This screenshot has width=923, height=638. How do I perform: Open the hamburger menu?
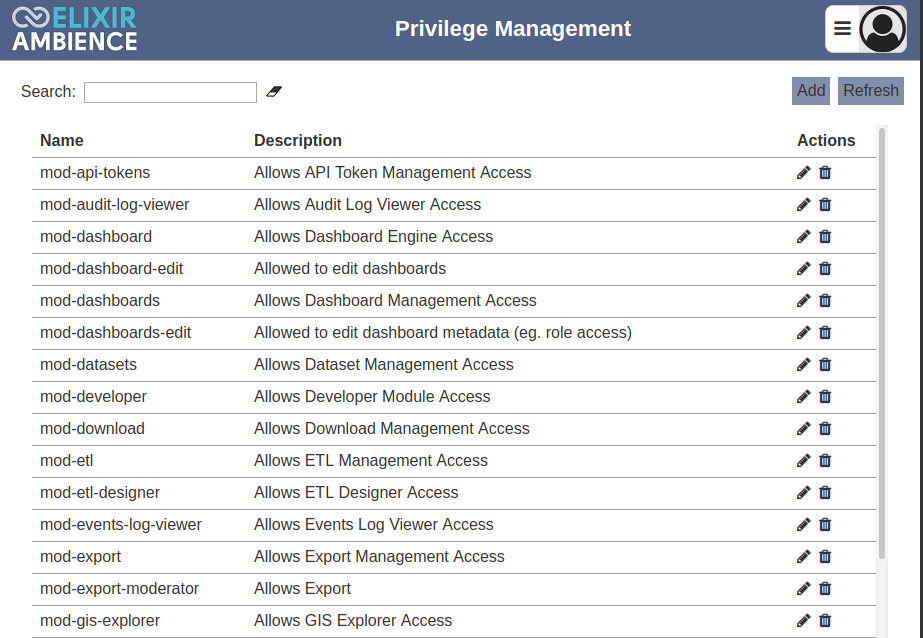[842, 29]
